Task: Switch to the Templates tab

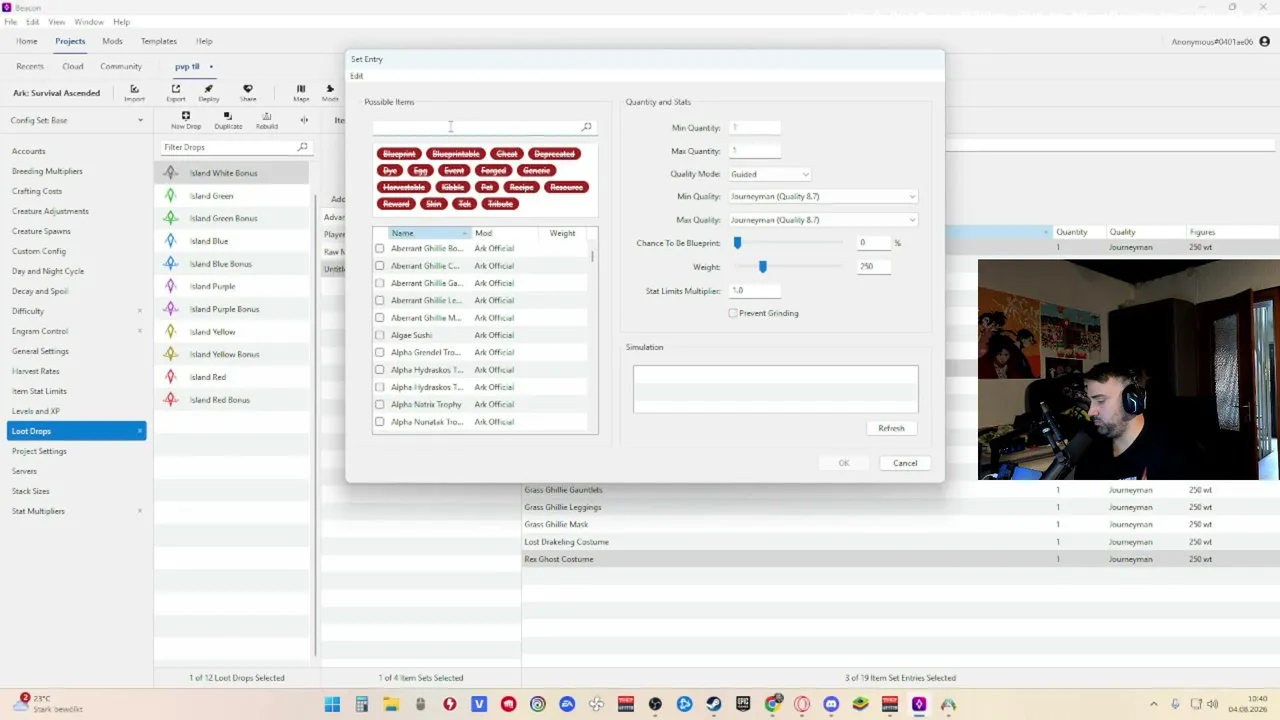Action: pos(159,41)
